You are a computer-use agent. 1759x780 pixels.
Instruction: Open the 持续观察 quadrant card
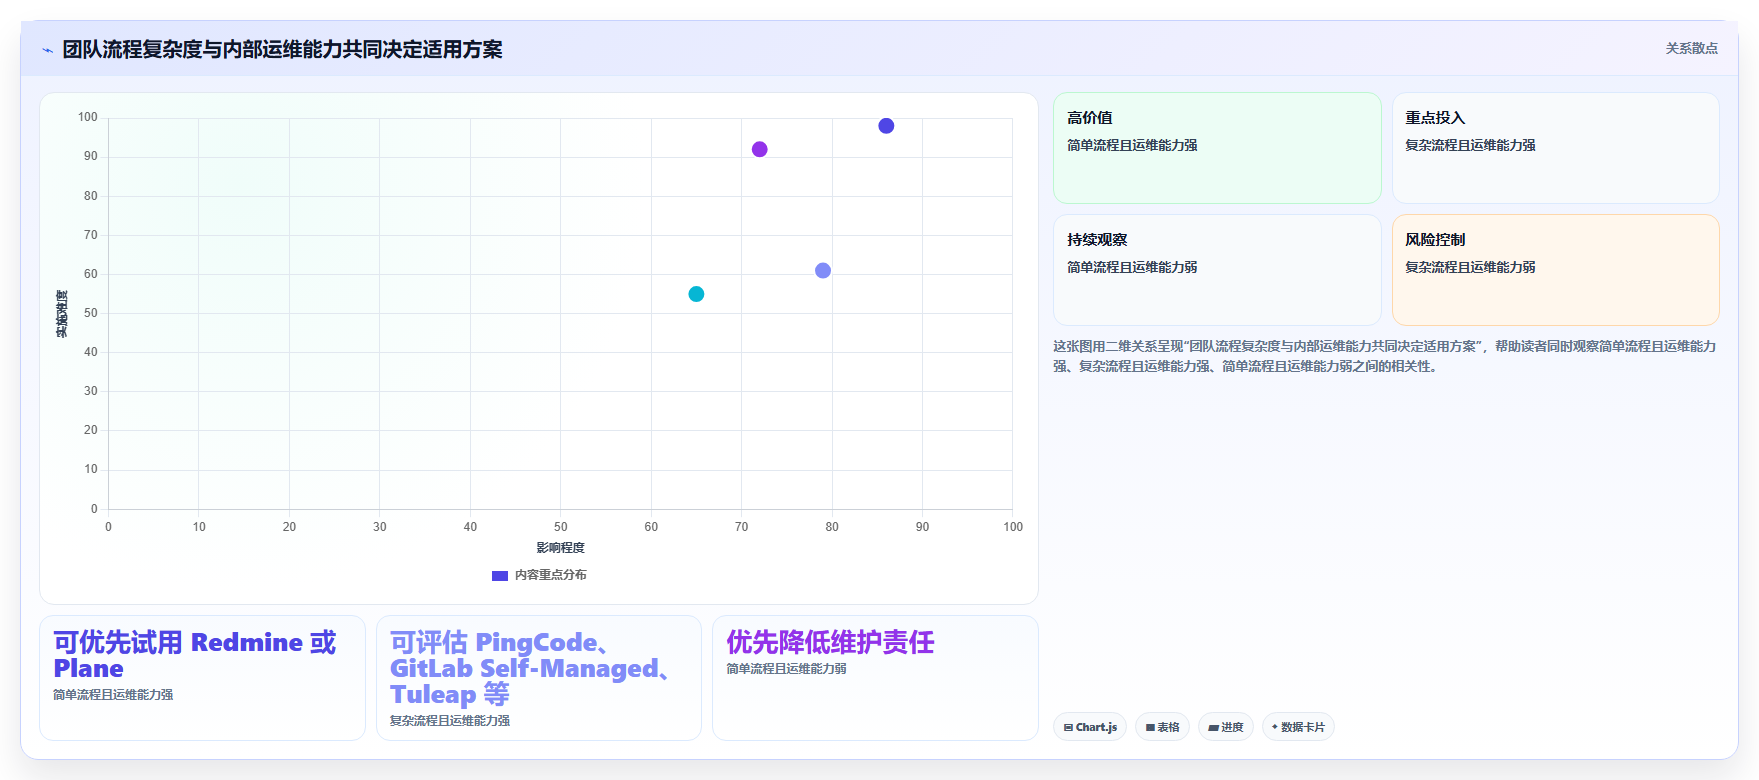(x=1217, y=270)
